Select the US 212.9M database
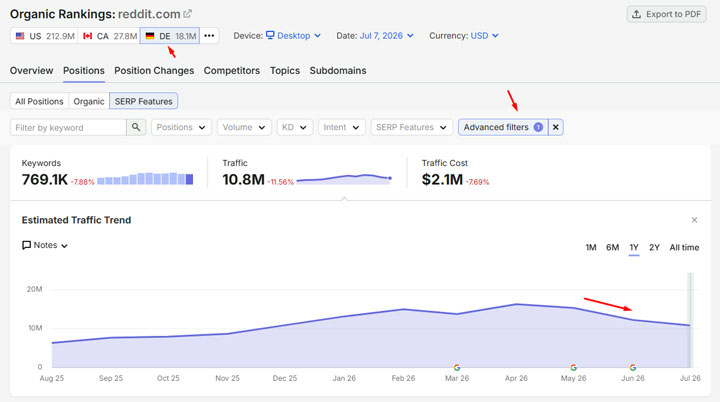 click(45, 36)
